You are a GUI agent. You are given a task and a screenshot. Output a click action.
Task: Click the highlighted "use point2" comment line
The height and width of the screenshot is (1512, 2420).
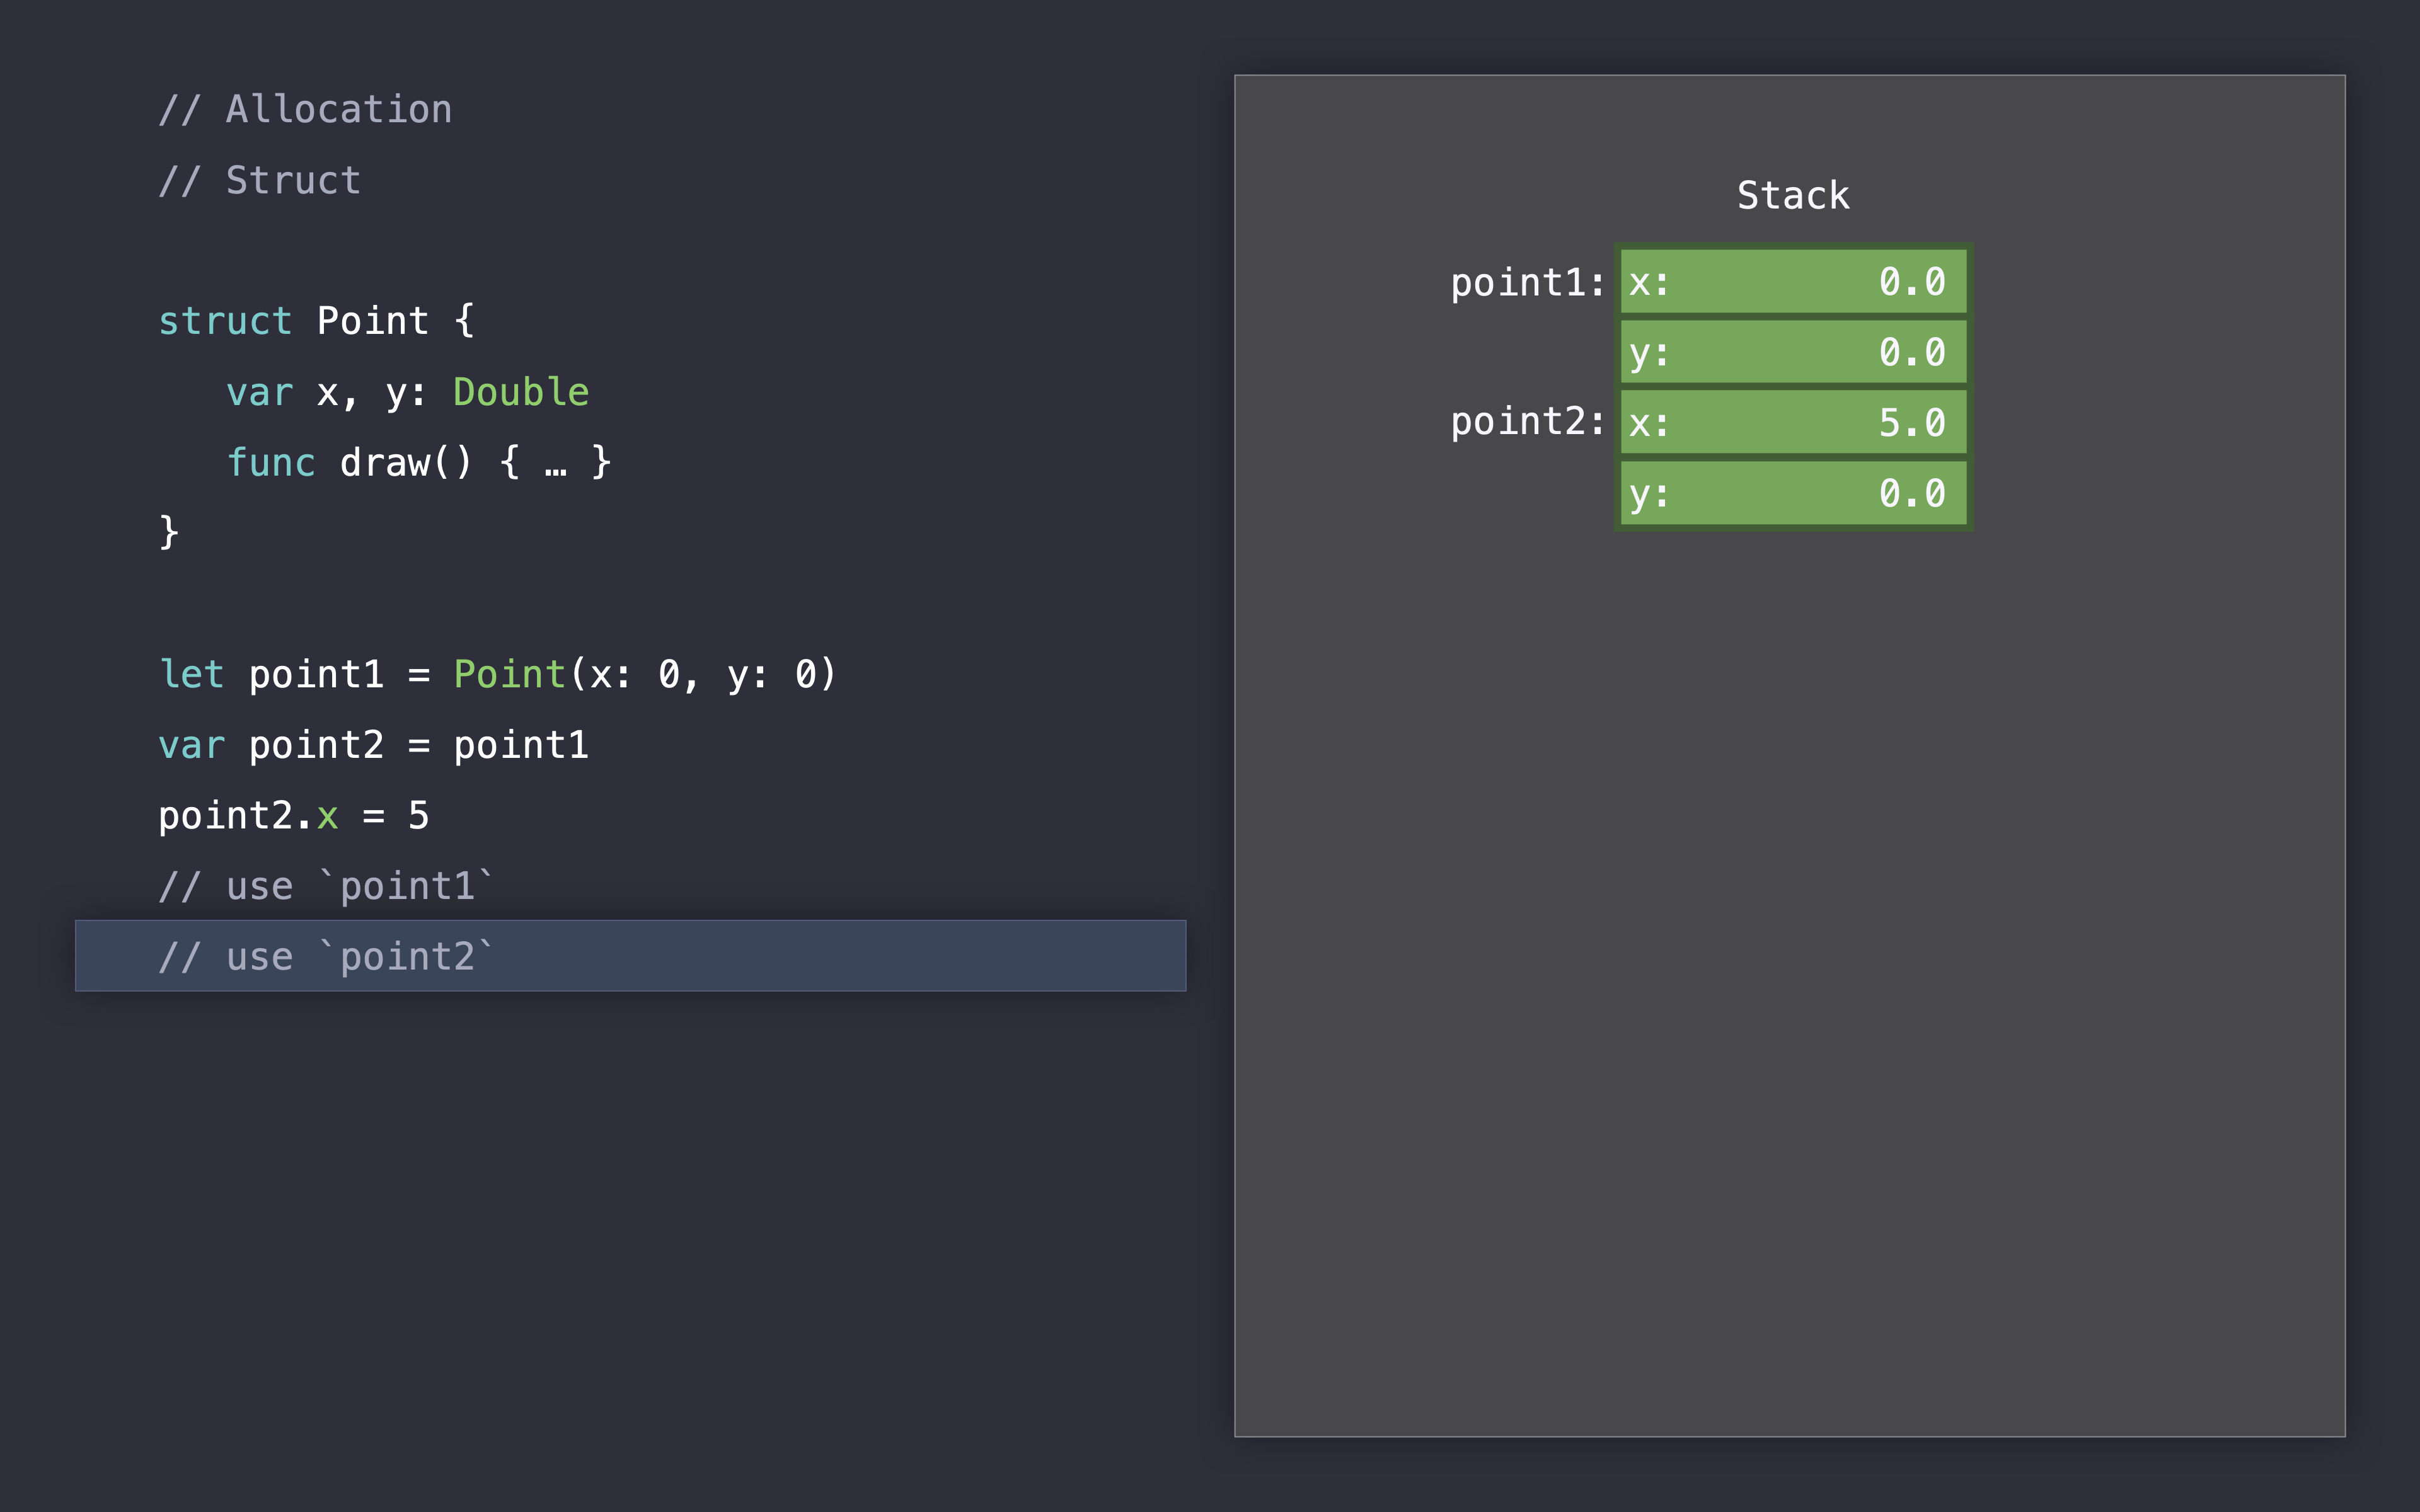point(630,956)
